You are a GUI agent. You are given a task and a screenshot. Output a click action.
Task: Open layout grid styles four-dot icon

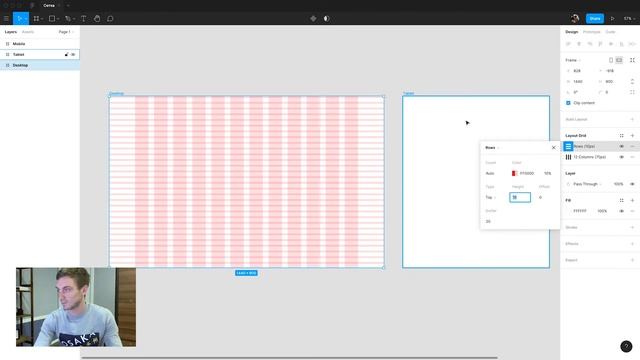622,136
